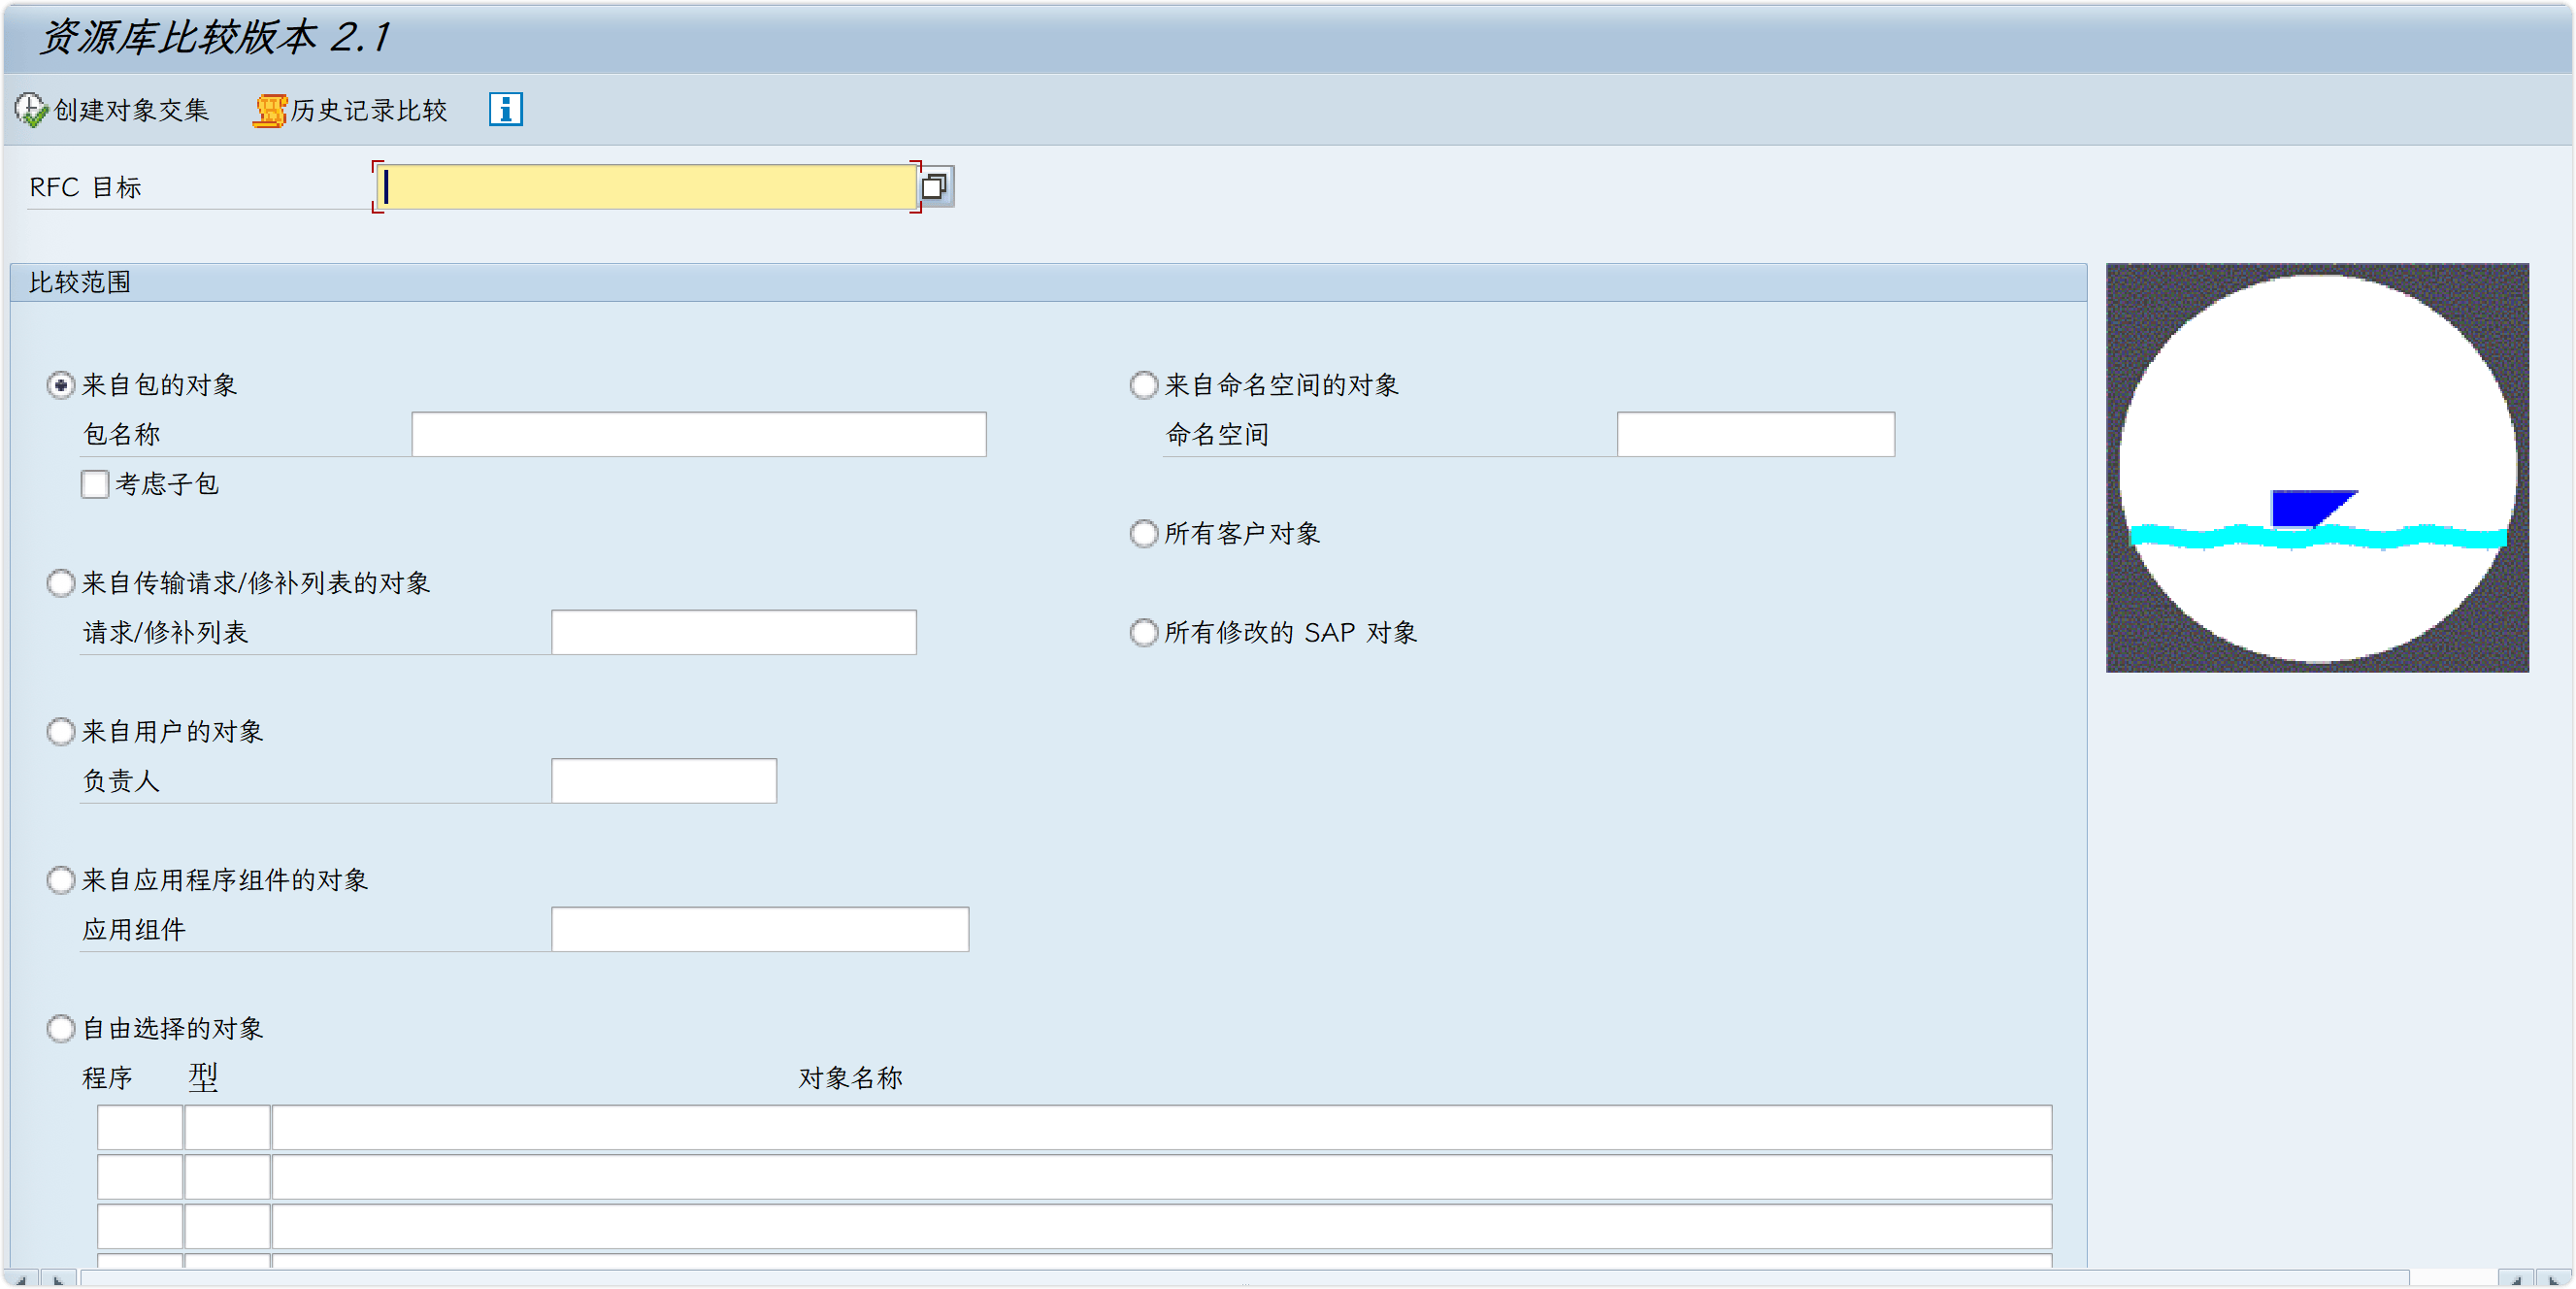
Task: Select 来自传输请求/修补列表的对象 radio option
Action: [x=61, y=583]
